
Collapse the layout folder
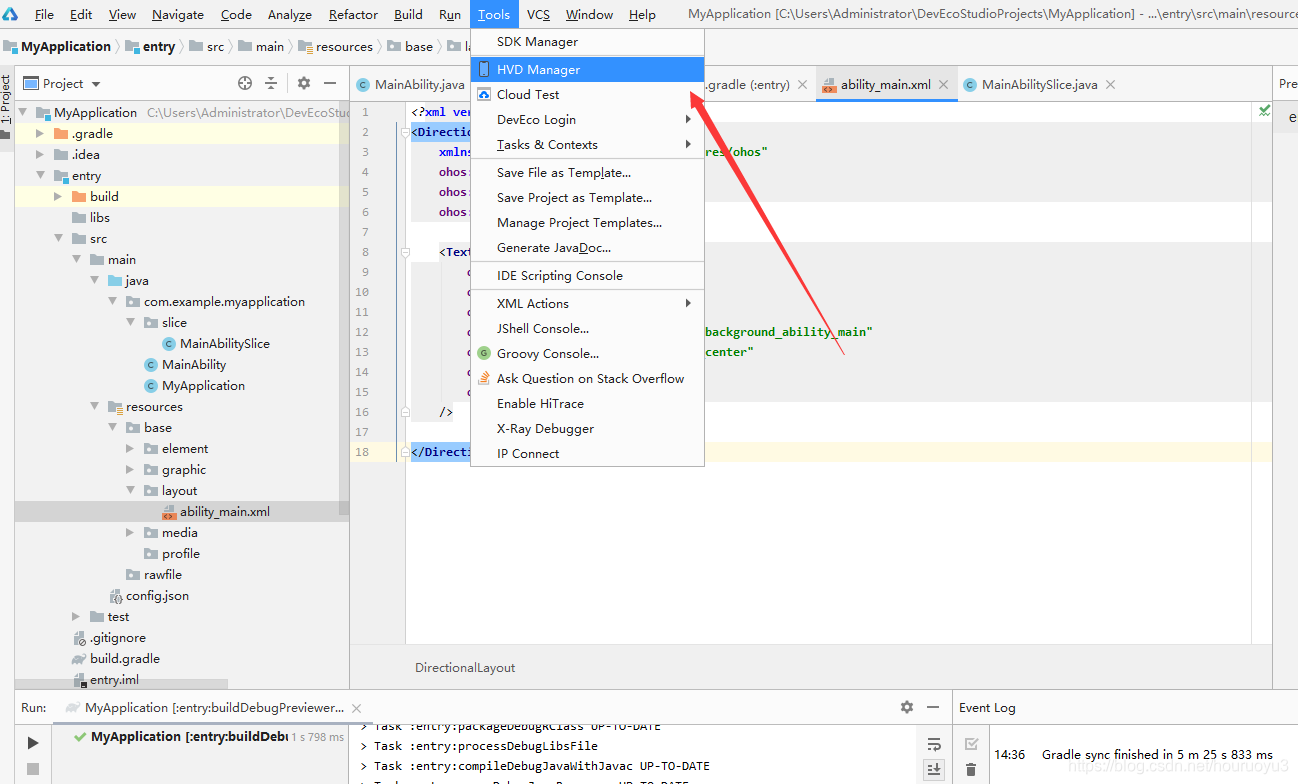pos(130,490)
